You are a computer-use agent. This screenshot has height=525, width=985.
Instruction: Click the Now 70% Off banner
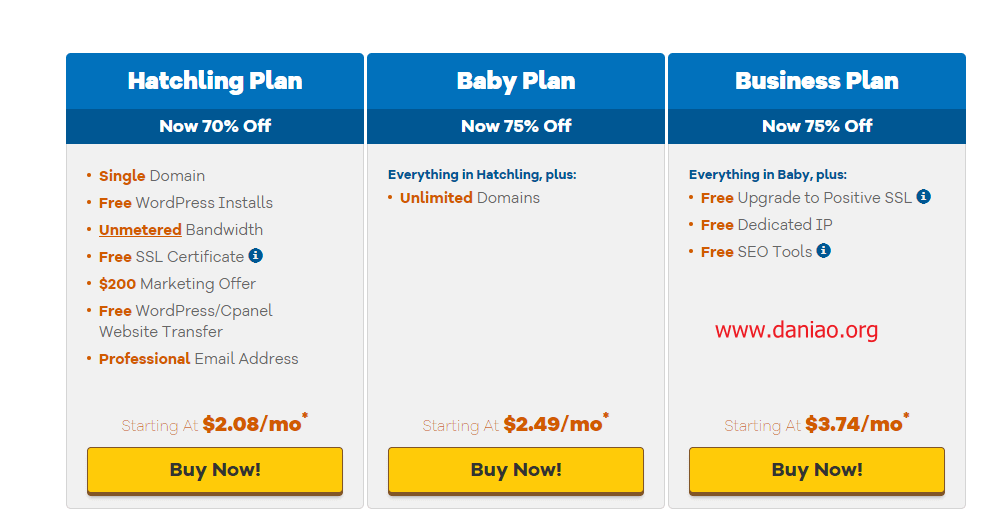click(215, 126)
